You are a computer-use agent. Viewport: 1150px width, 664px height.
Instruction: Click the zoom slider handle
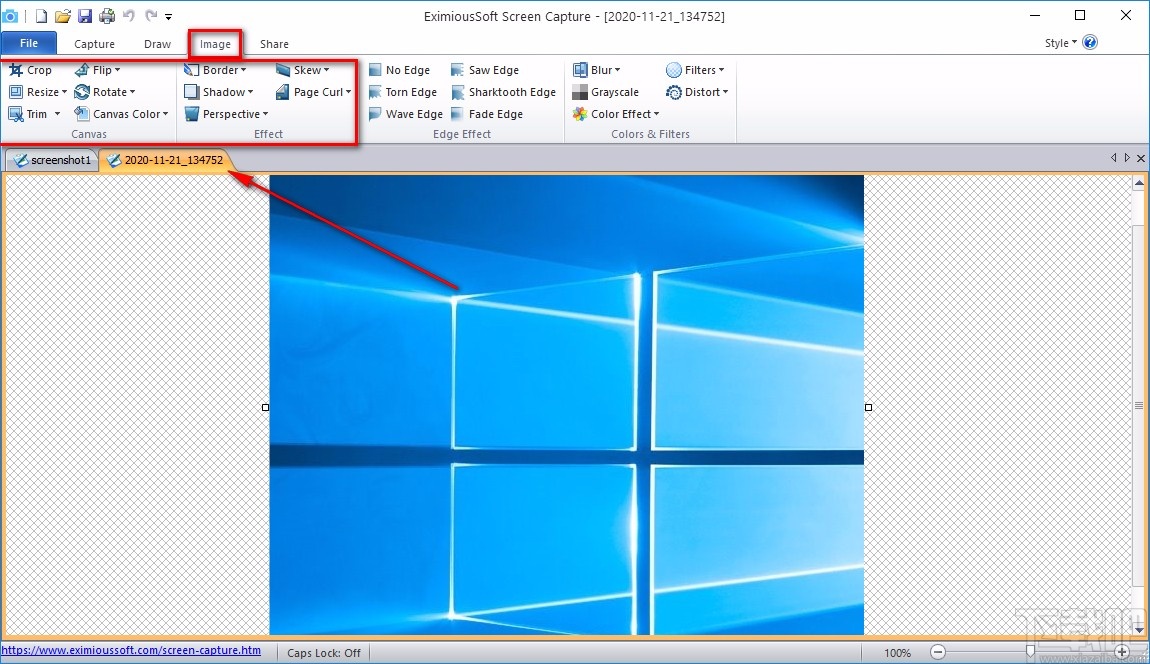(1030, 651)
